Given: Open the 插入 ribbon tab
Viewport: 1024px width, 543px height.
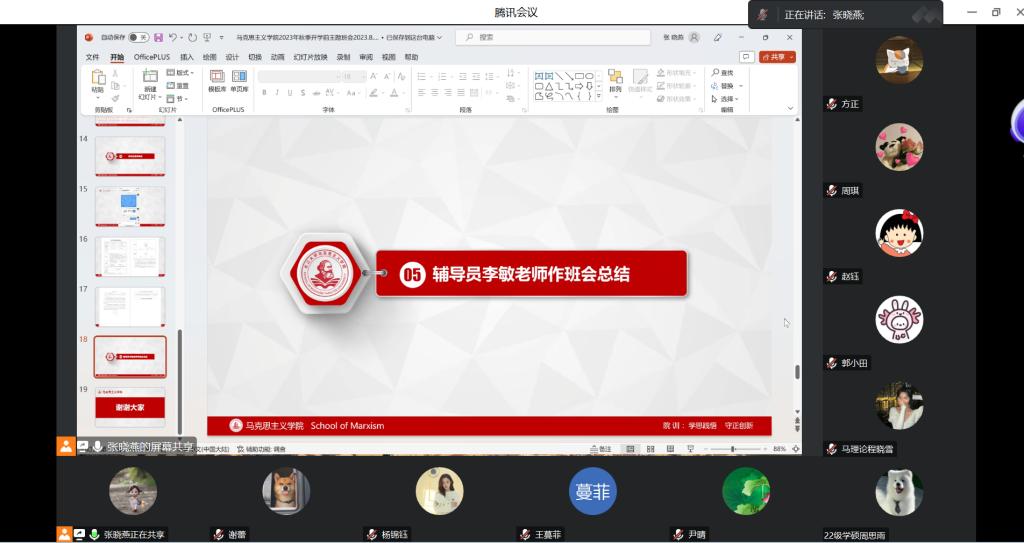Looking at the screenshot, I should pos(186,57).
